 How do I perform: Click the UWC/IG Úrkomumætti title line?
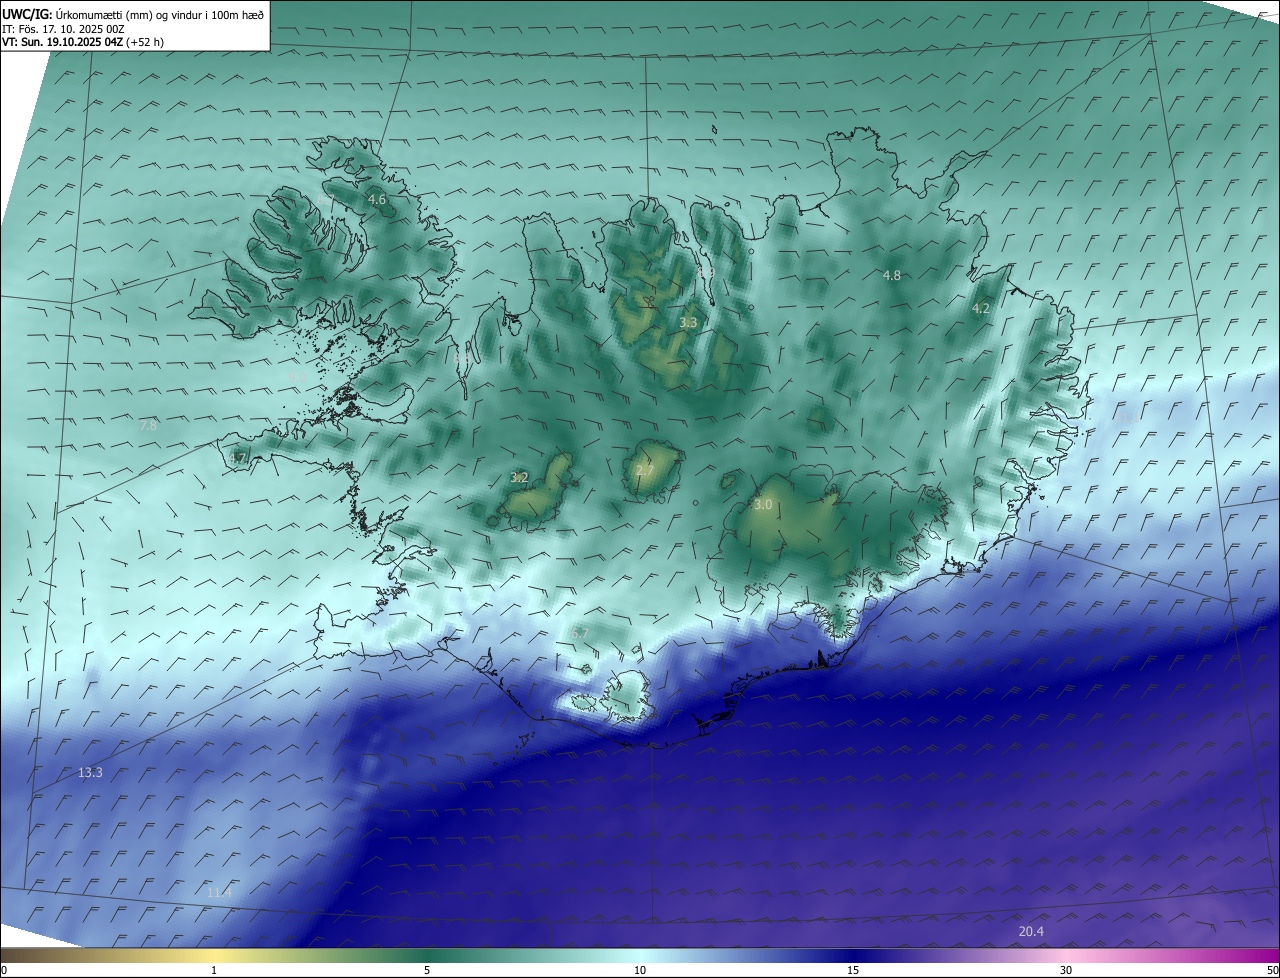pos(133,14)
